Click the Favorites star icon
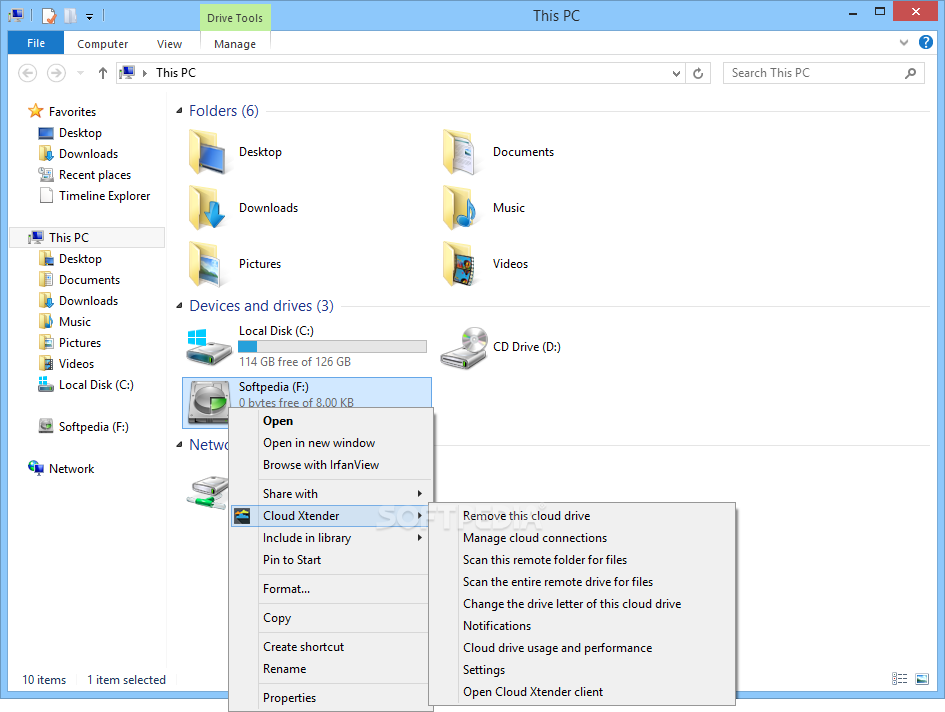 (x=36, y=111)
